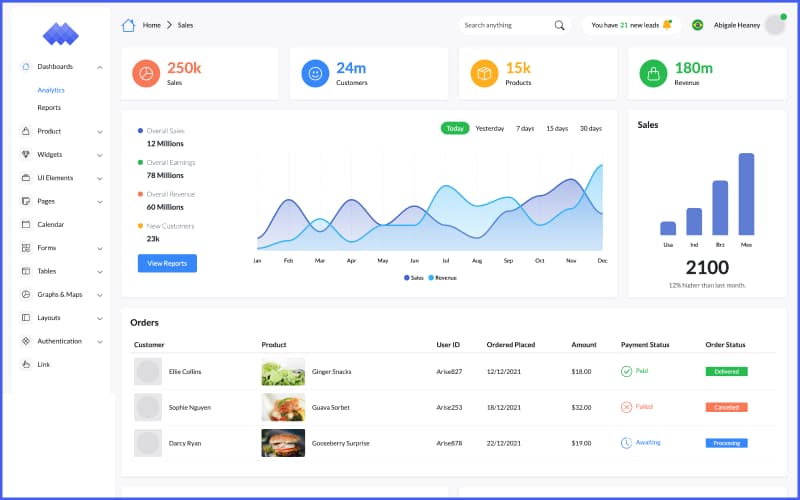Viewport: 800px width, 500px height.
Task: Open Analytics under Dashboards
Action: [x=51, y=90]
